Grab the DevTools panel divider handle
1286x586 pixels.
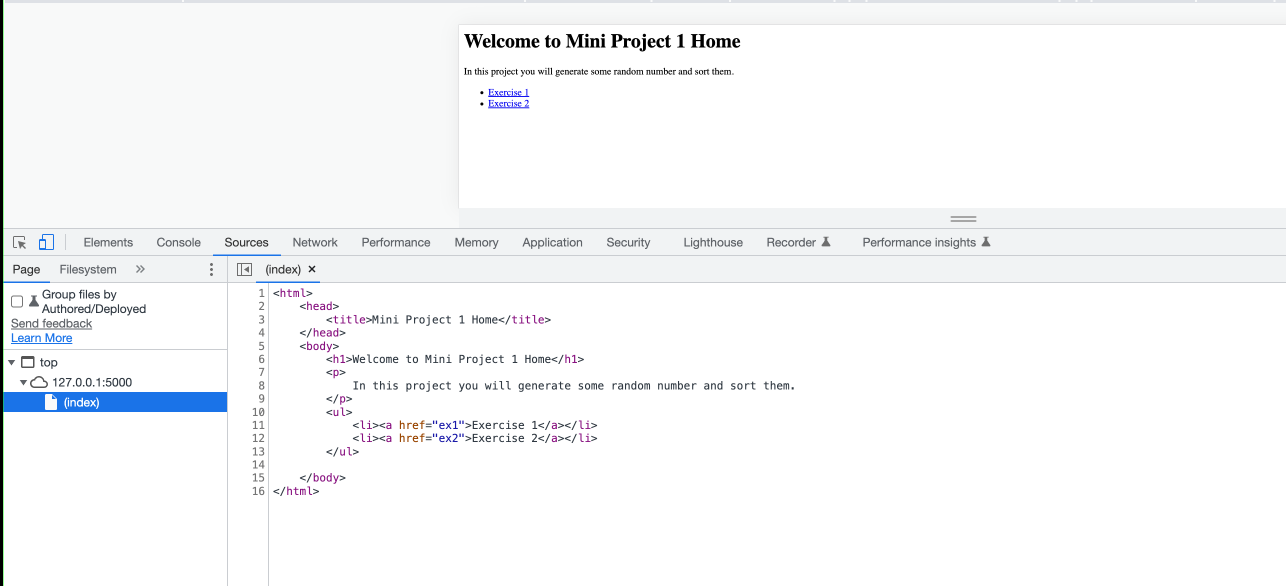click(963, 218)
